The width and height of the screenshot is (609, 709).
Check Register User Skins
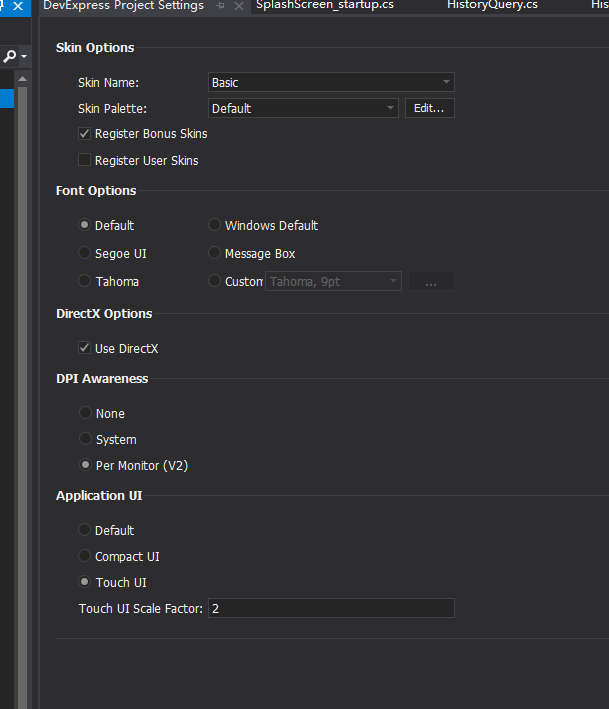click(x=84, y=160)
